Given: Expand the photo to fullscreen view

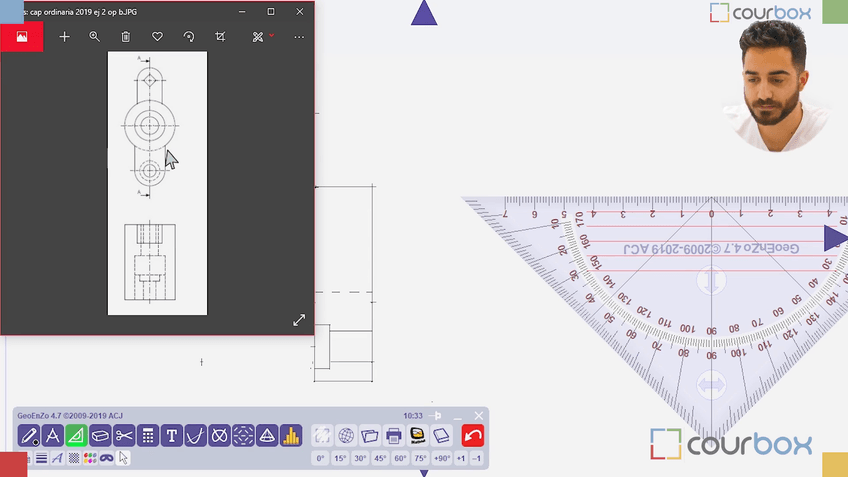Looking at the screenshot, I should coord(299,320).
